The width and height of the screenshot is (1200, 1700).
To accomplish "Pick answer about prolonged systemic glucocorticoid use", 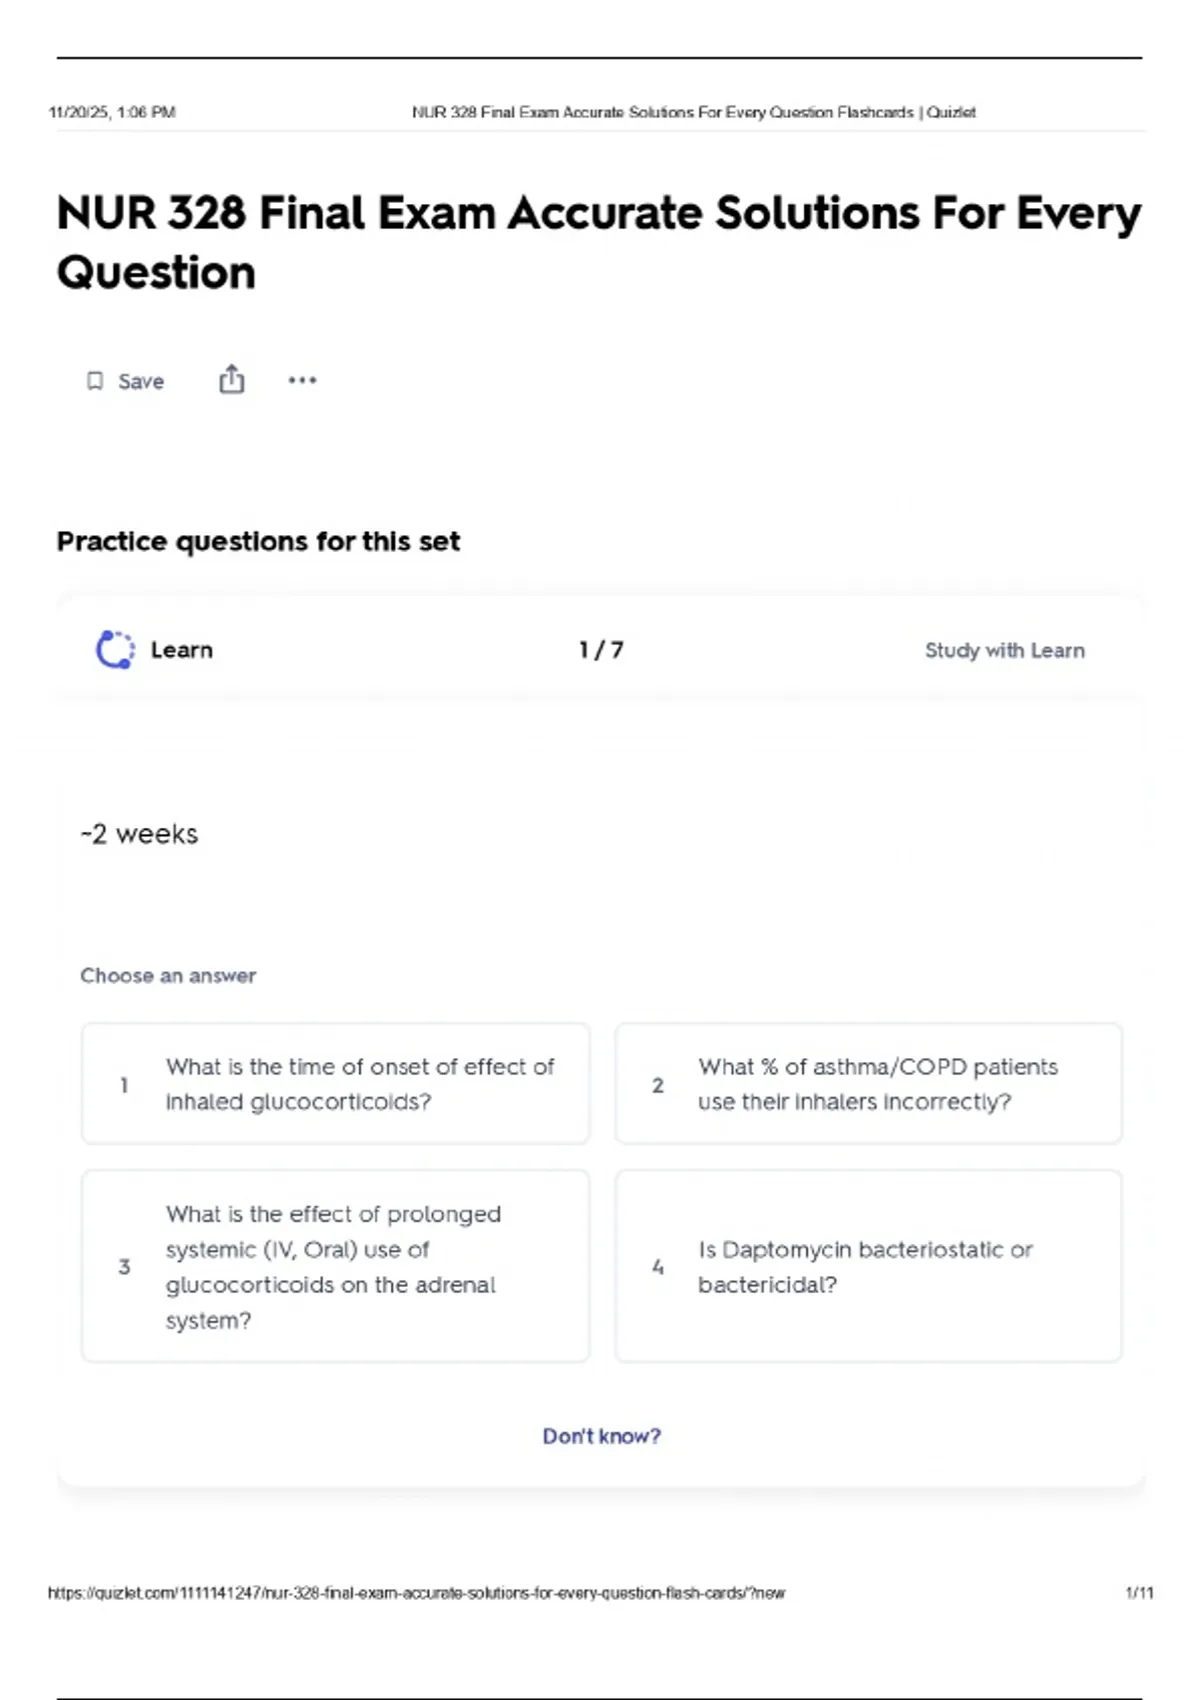I will coord(334,1266).
